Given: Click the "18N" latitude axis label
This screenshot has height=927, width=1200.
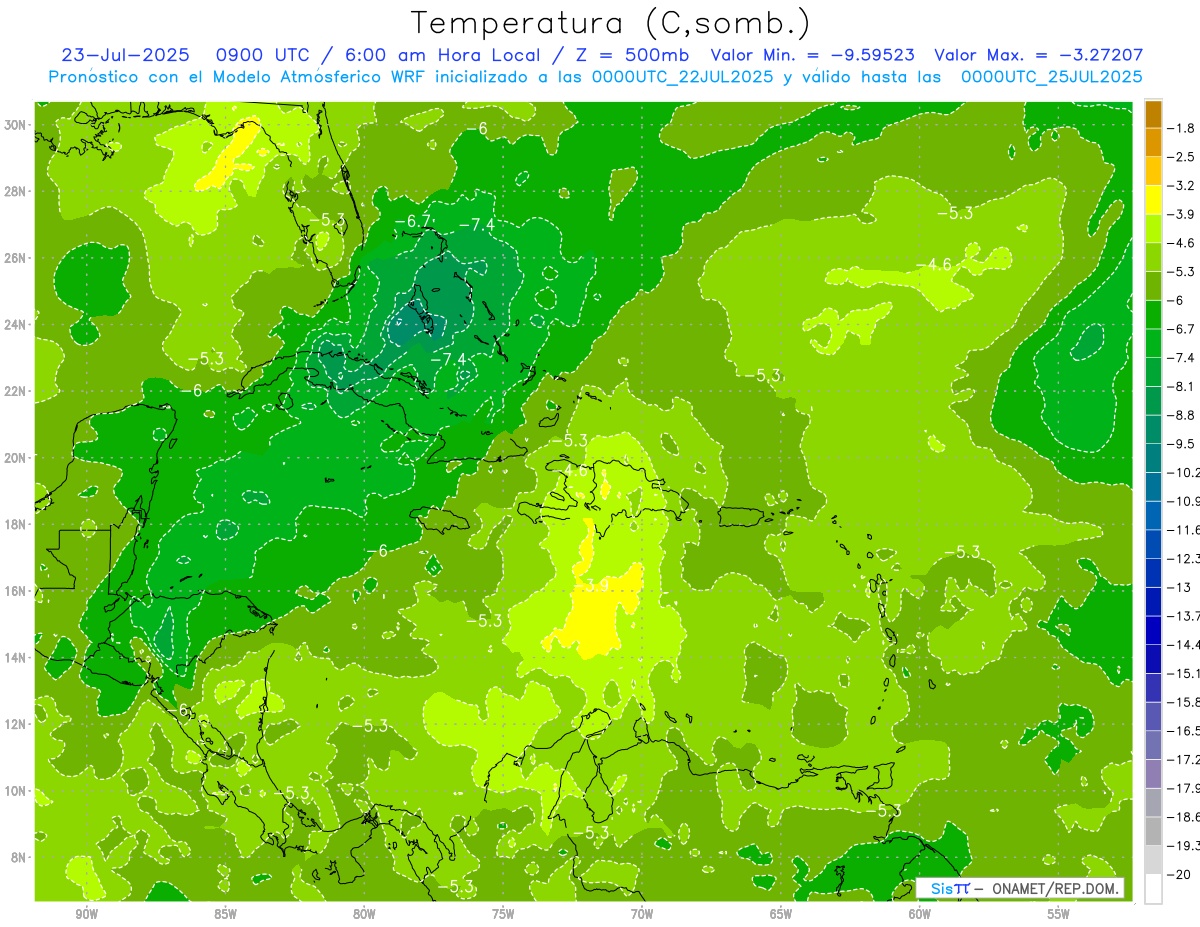Looking at the screenshot, I should pyautogui.click(x=16, y=524).
